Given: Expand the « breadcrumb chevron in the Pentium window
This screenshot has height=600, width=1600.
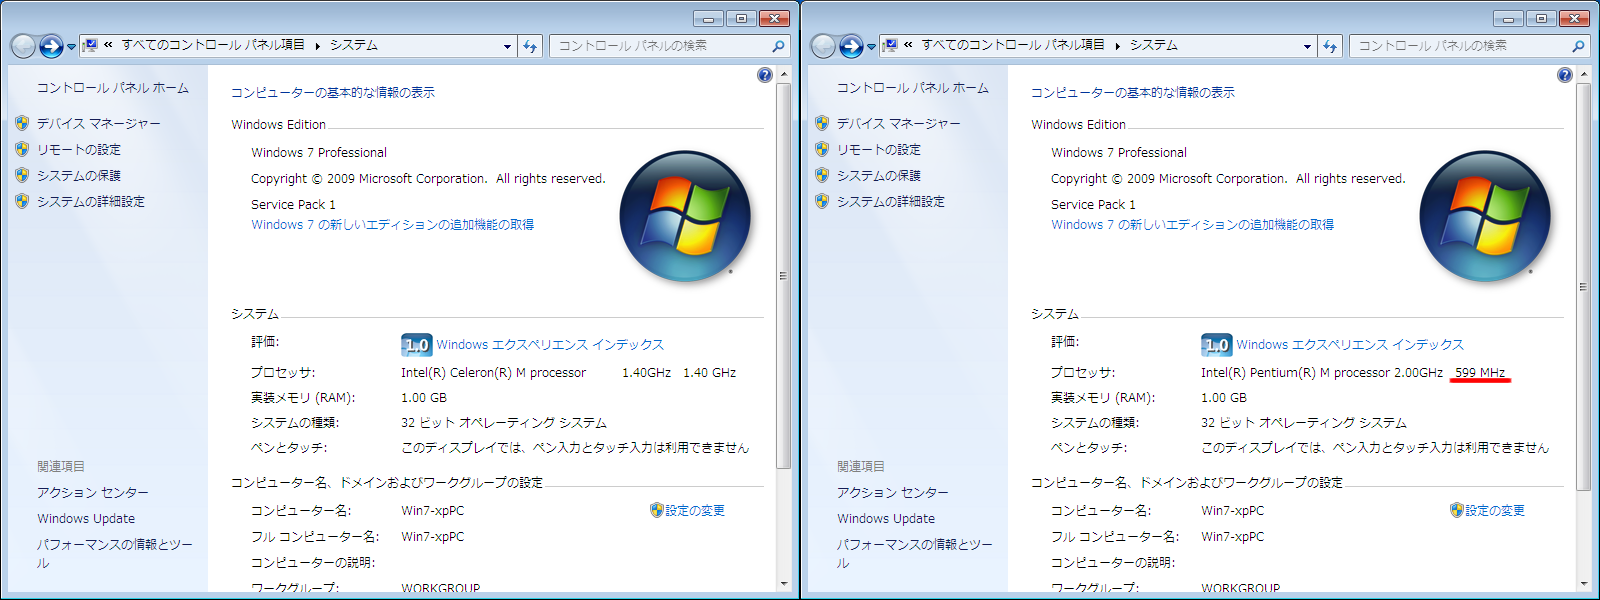Looking at the screenshot, I should click(x=908, y=45).
